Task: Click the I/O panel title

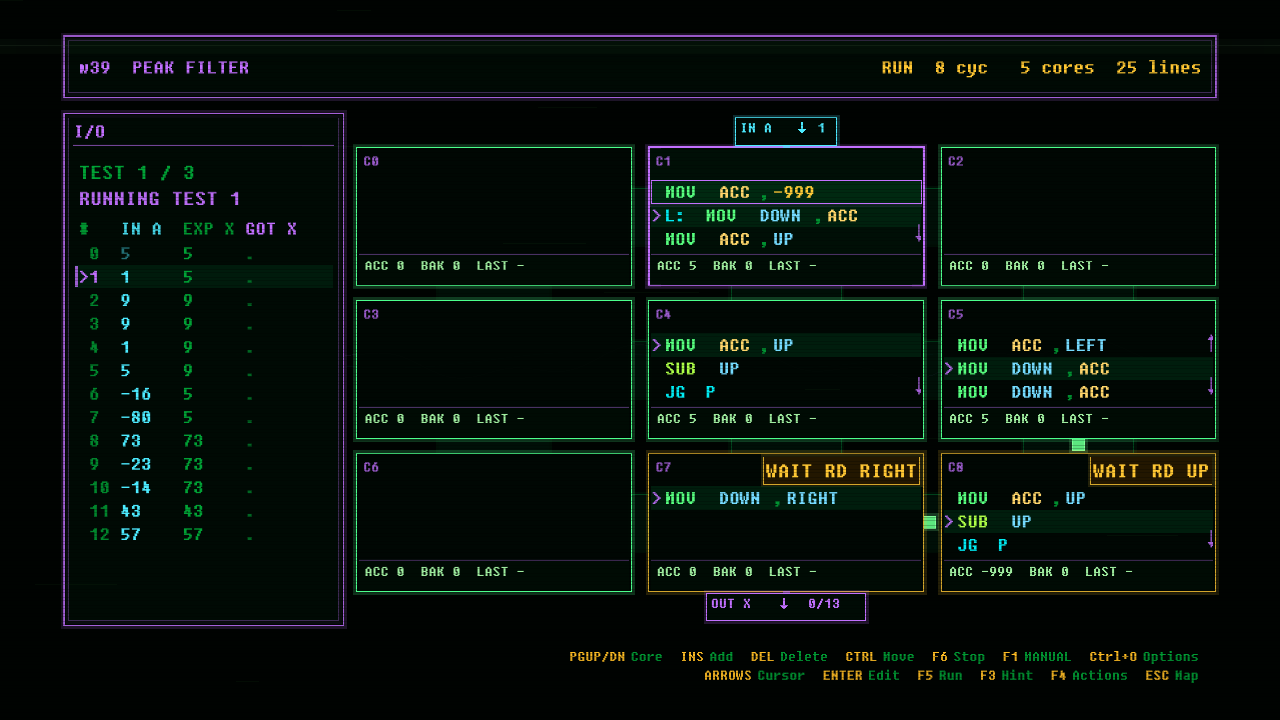Action: coord(90,132)
